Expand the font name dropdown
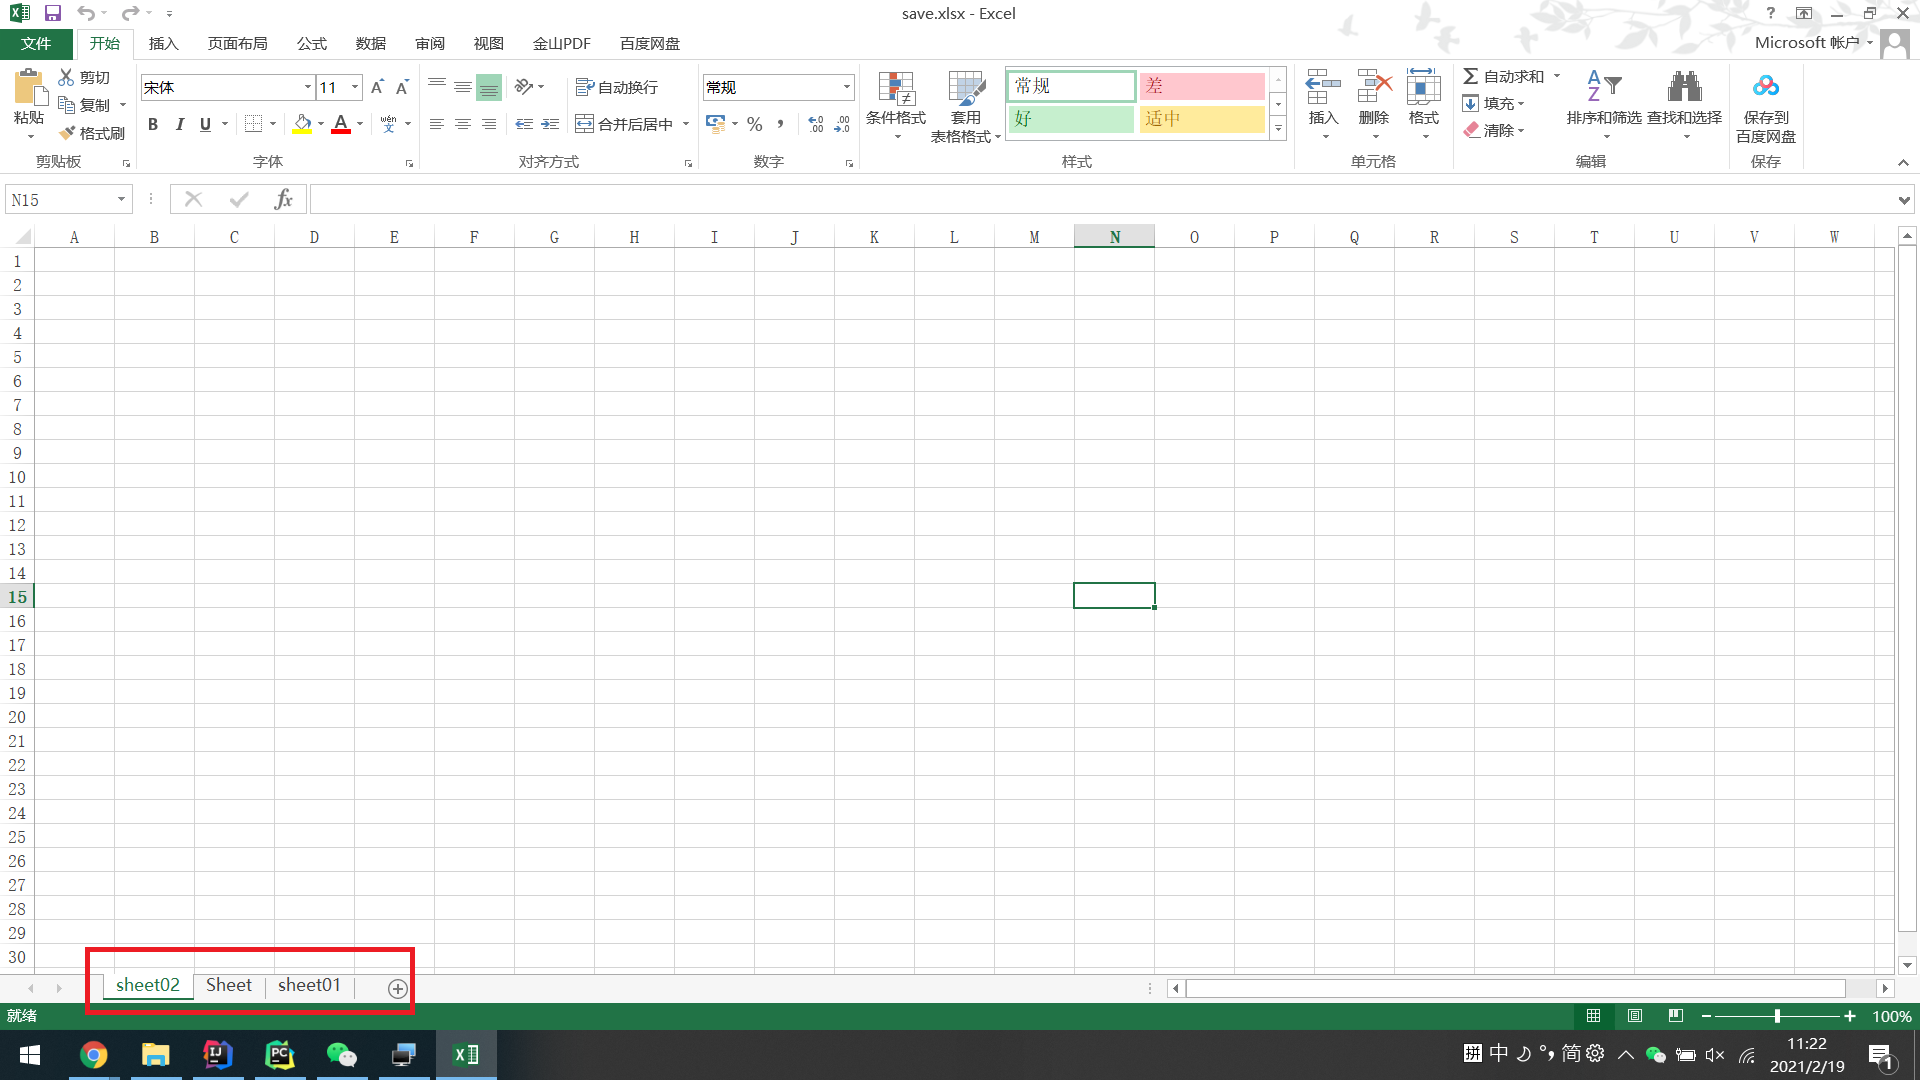Viewport: 1920px width, 1080px height. 307,87
